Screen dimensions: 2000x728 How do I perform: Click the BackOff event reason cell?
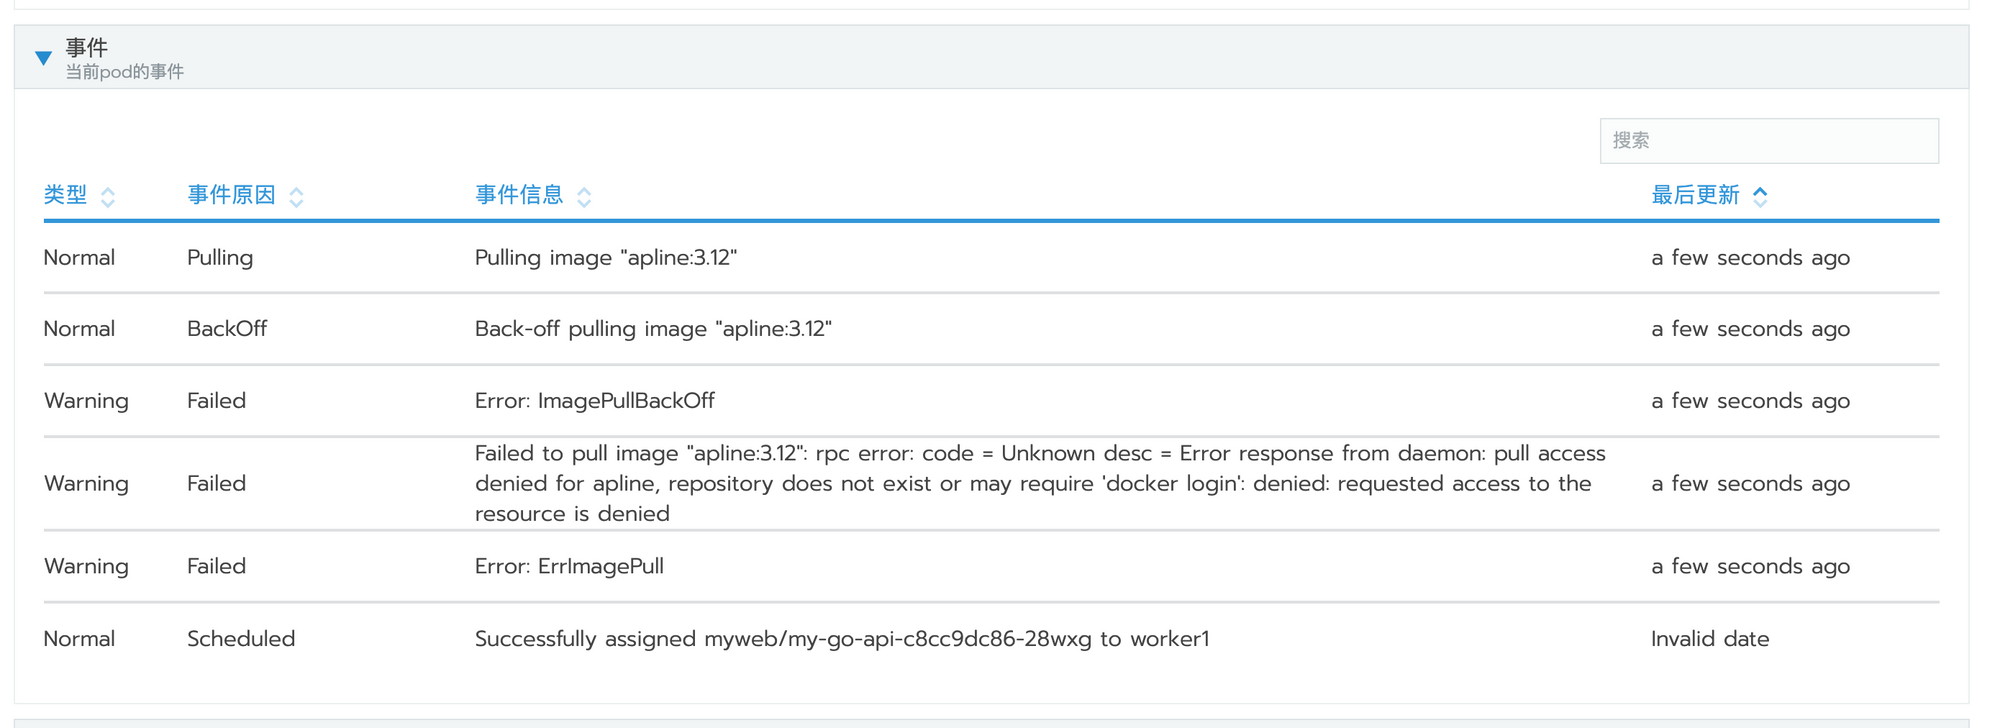coord(227,329)
